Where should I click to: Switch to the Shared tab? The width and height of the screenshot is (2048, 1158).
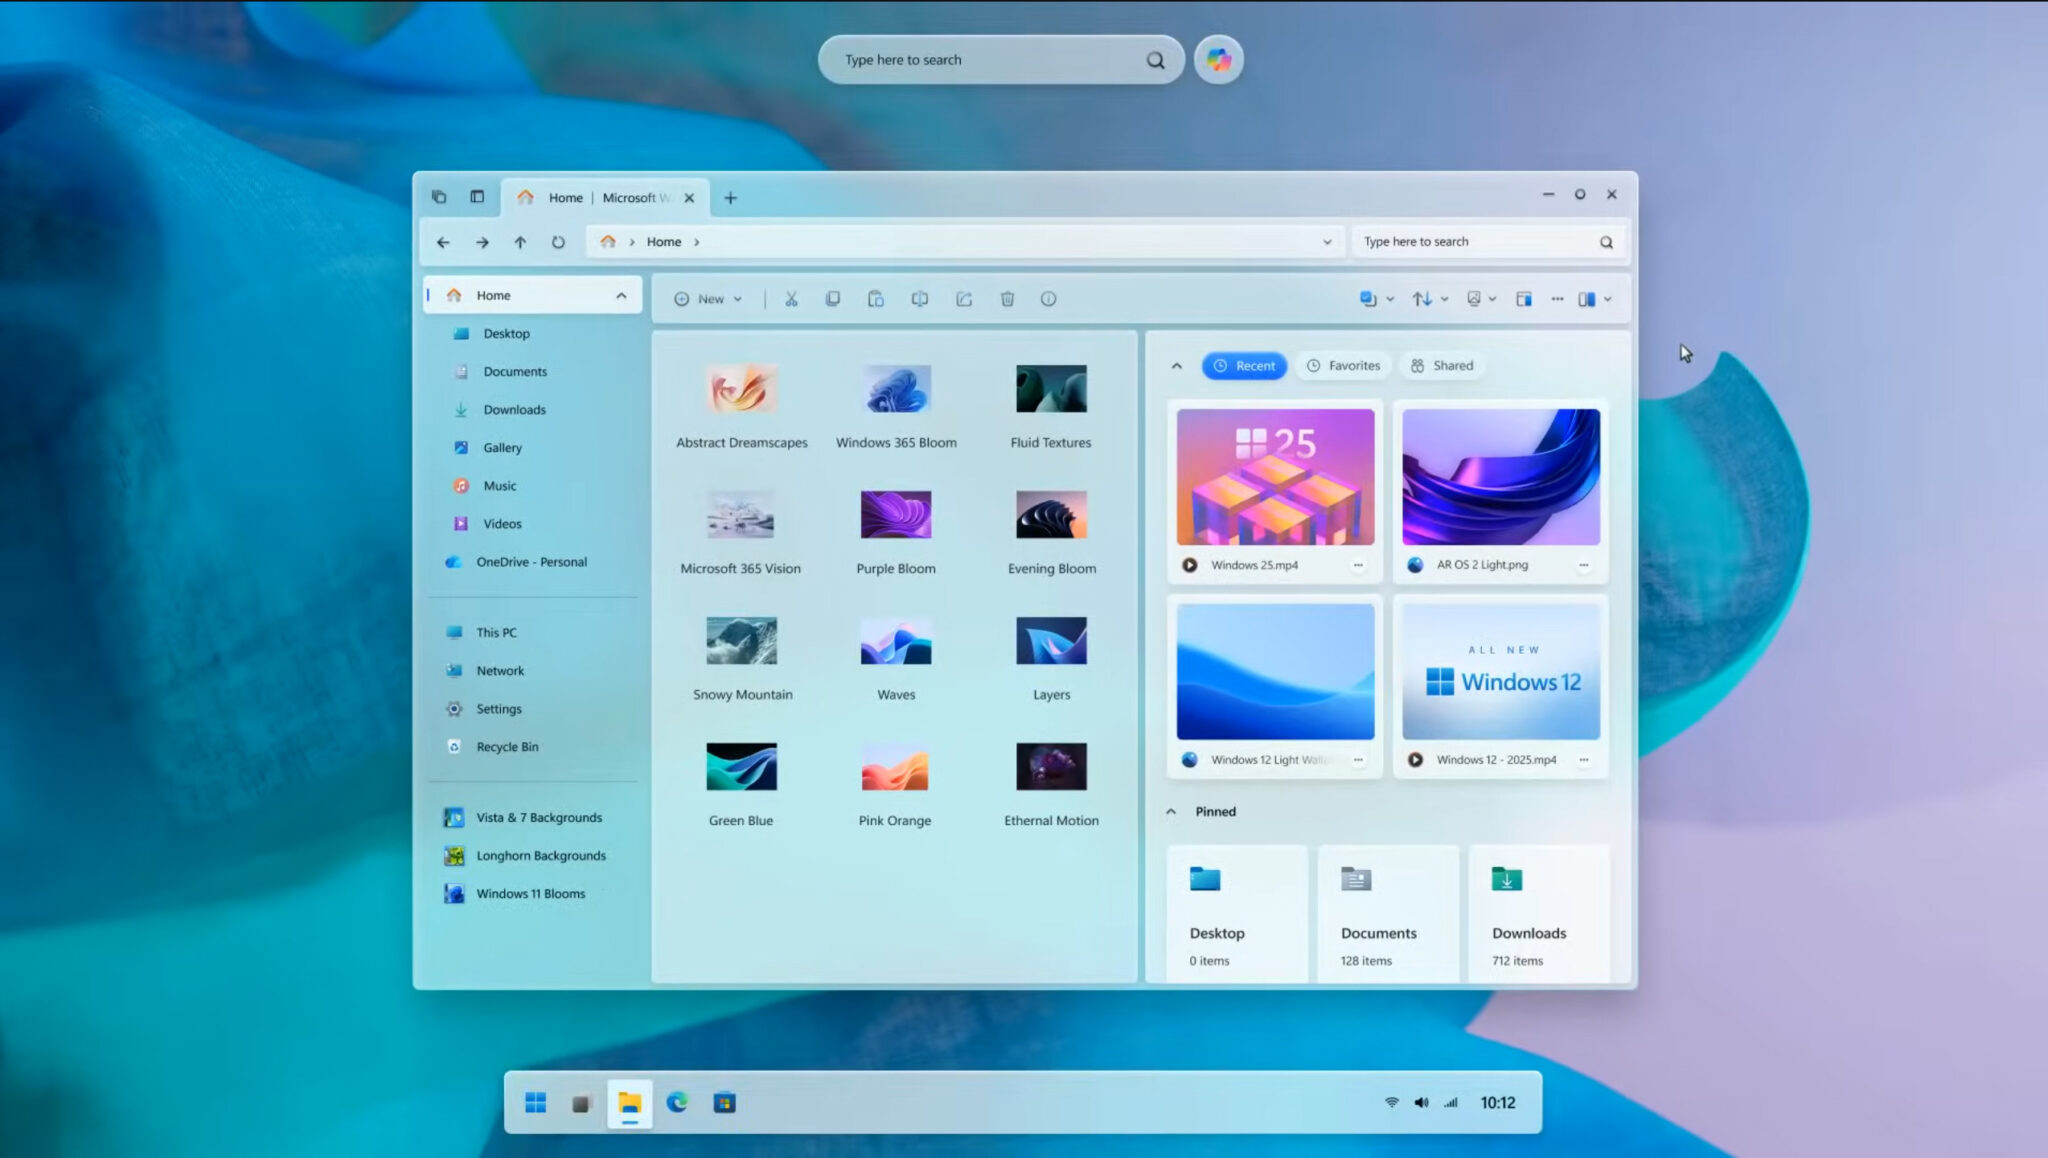click(x=1442, y=365)
